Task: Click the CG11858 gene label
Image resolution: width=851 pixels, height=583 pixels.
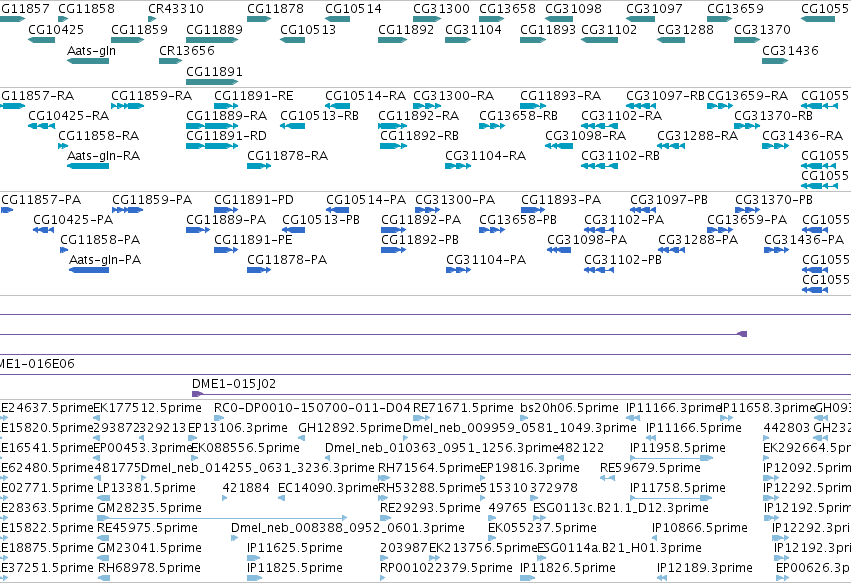Action: [x=86, y=9]
